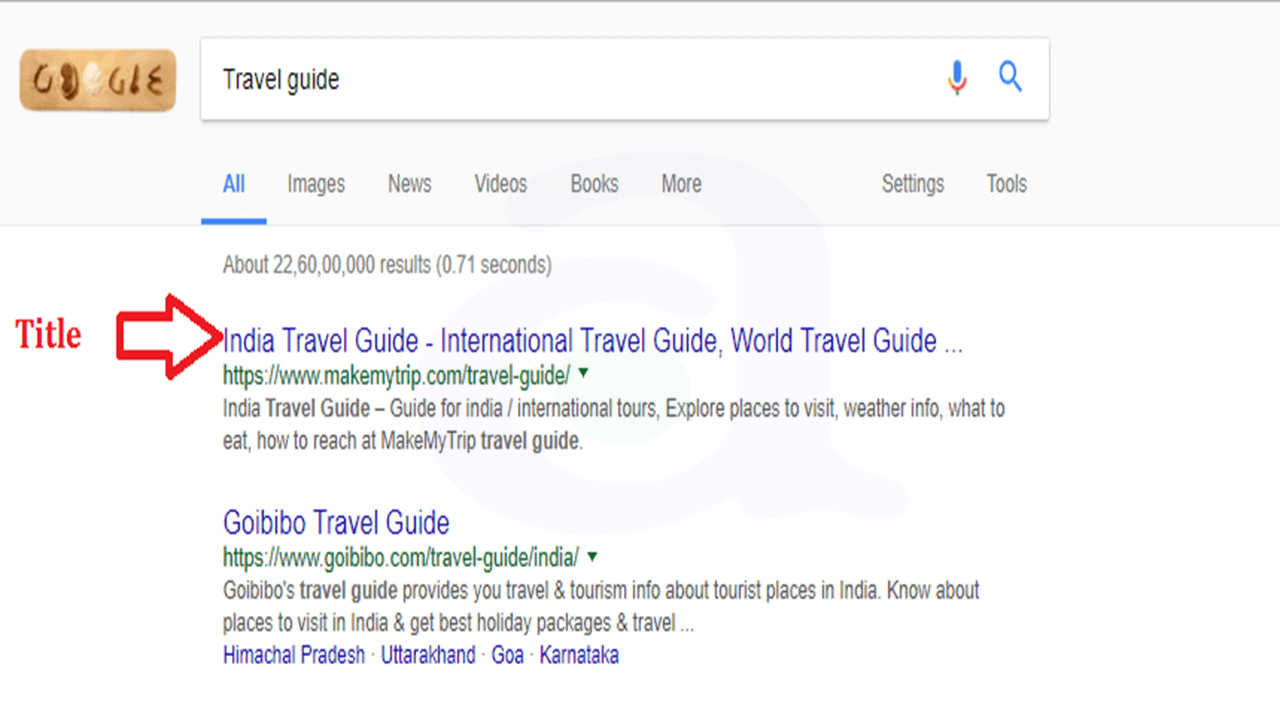The width and height of the screenshot is (1280, 720).
Task: Open search Tools filters
Action: pos(1006,184)
